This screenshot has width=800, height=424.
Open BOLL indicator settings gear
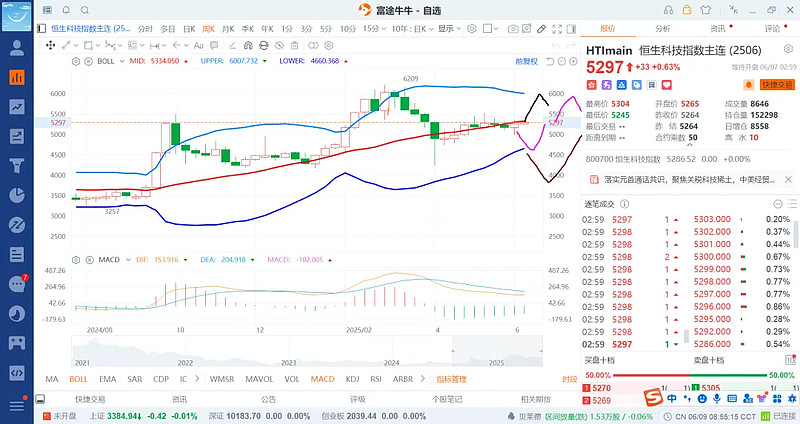76,61
